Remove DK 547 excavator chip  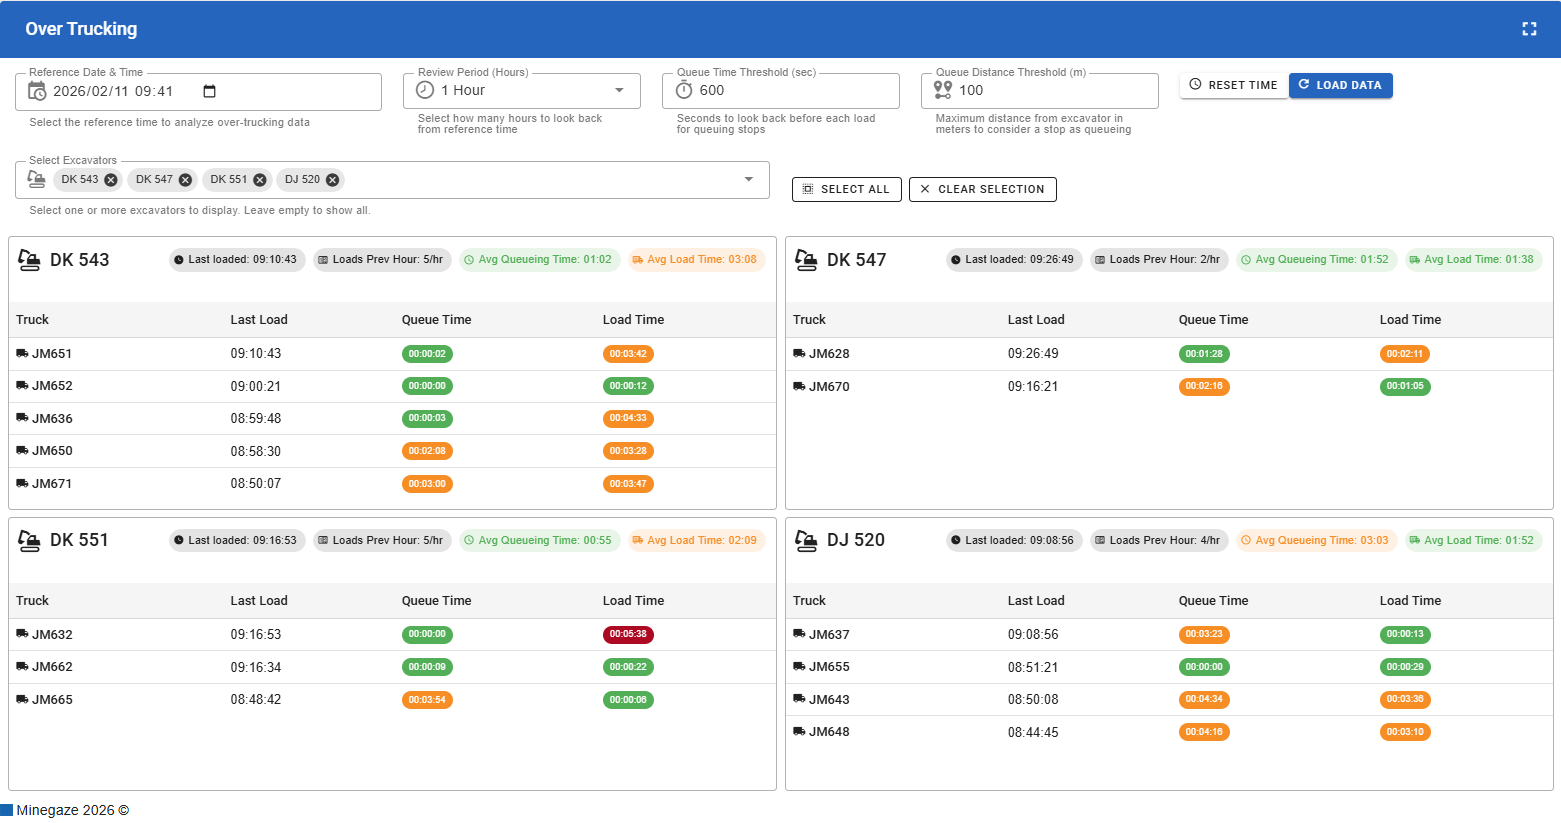coord(185,180)
